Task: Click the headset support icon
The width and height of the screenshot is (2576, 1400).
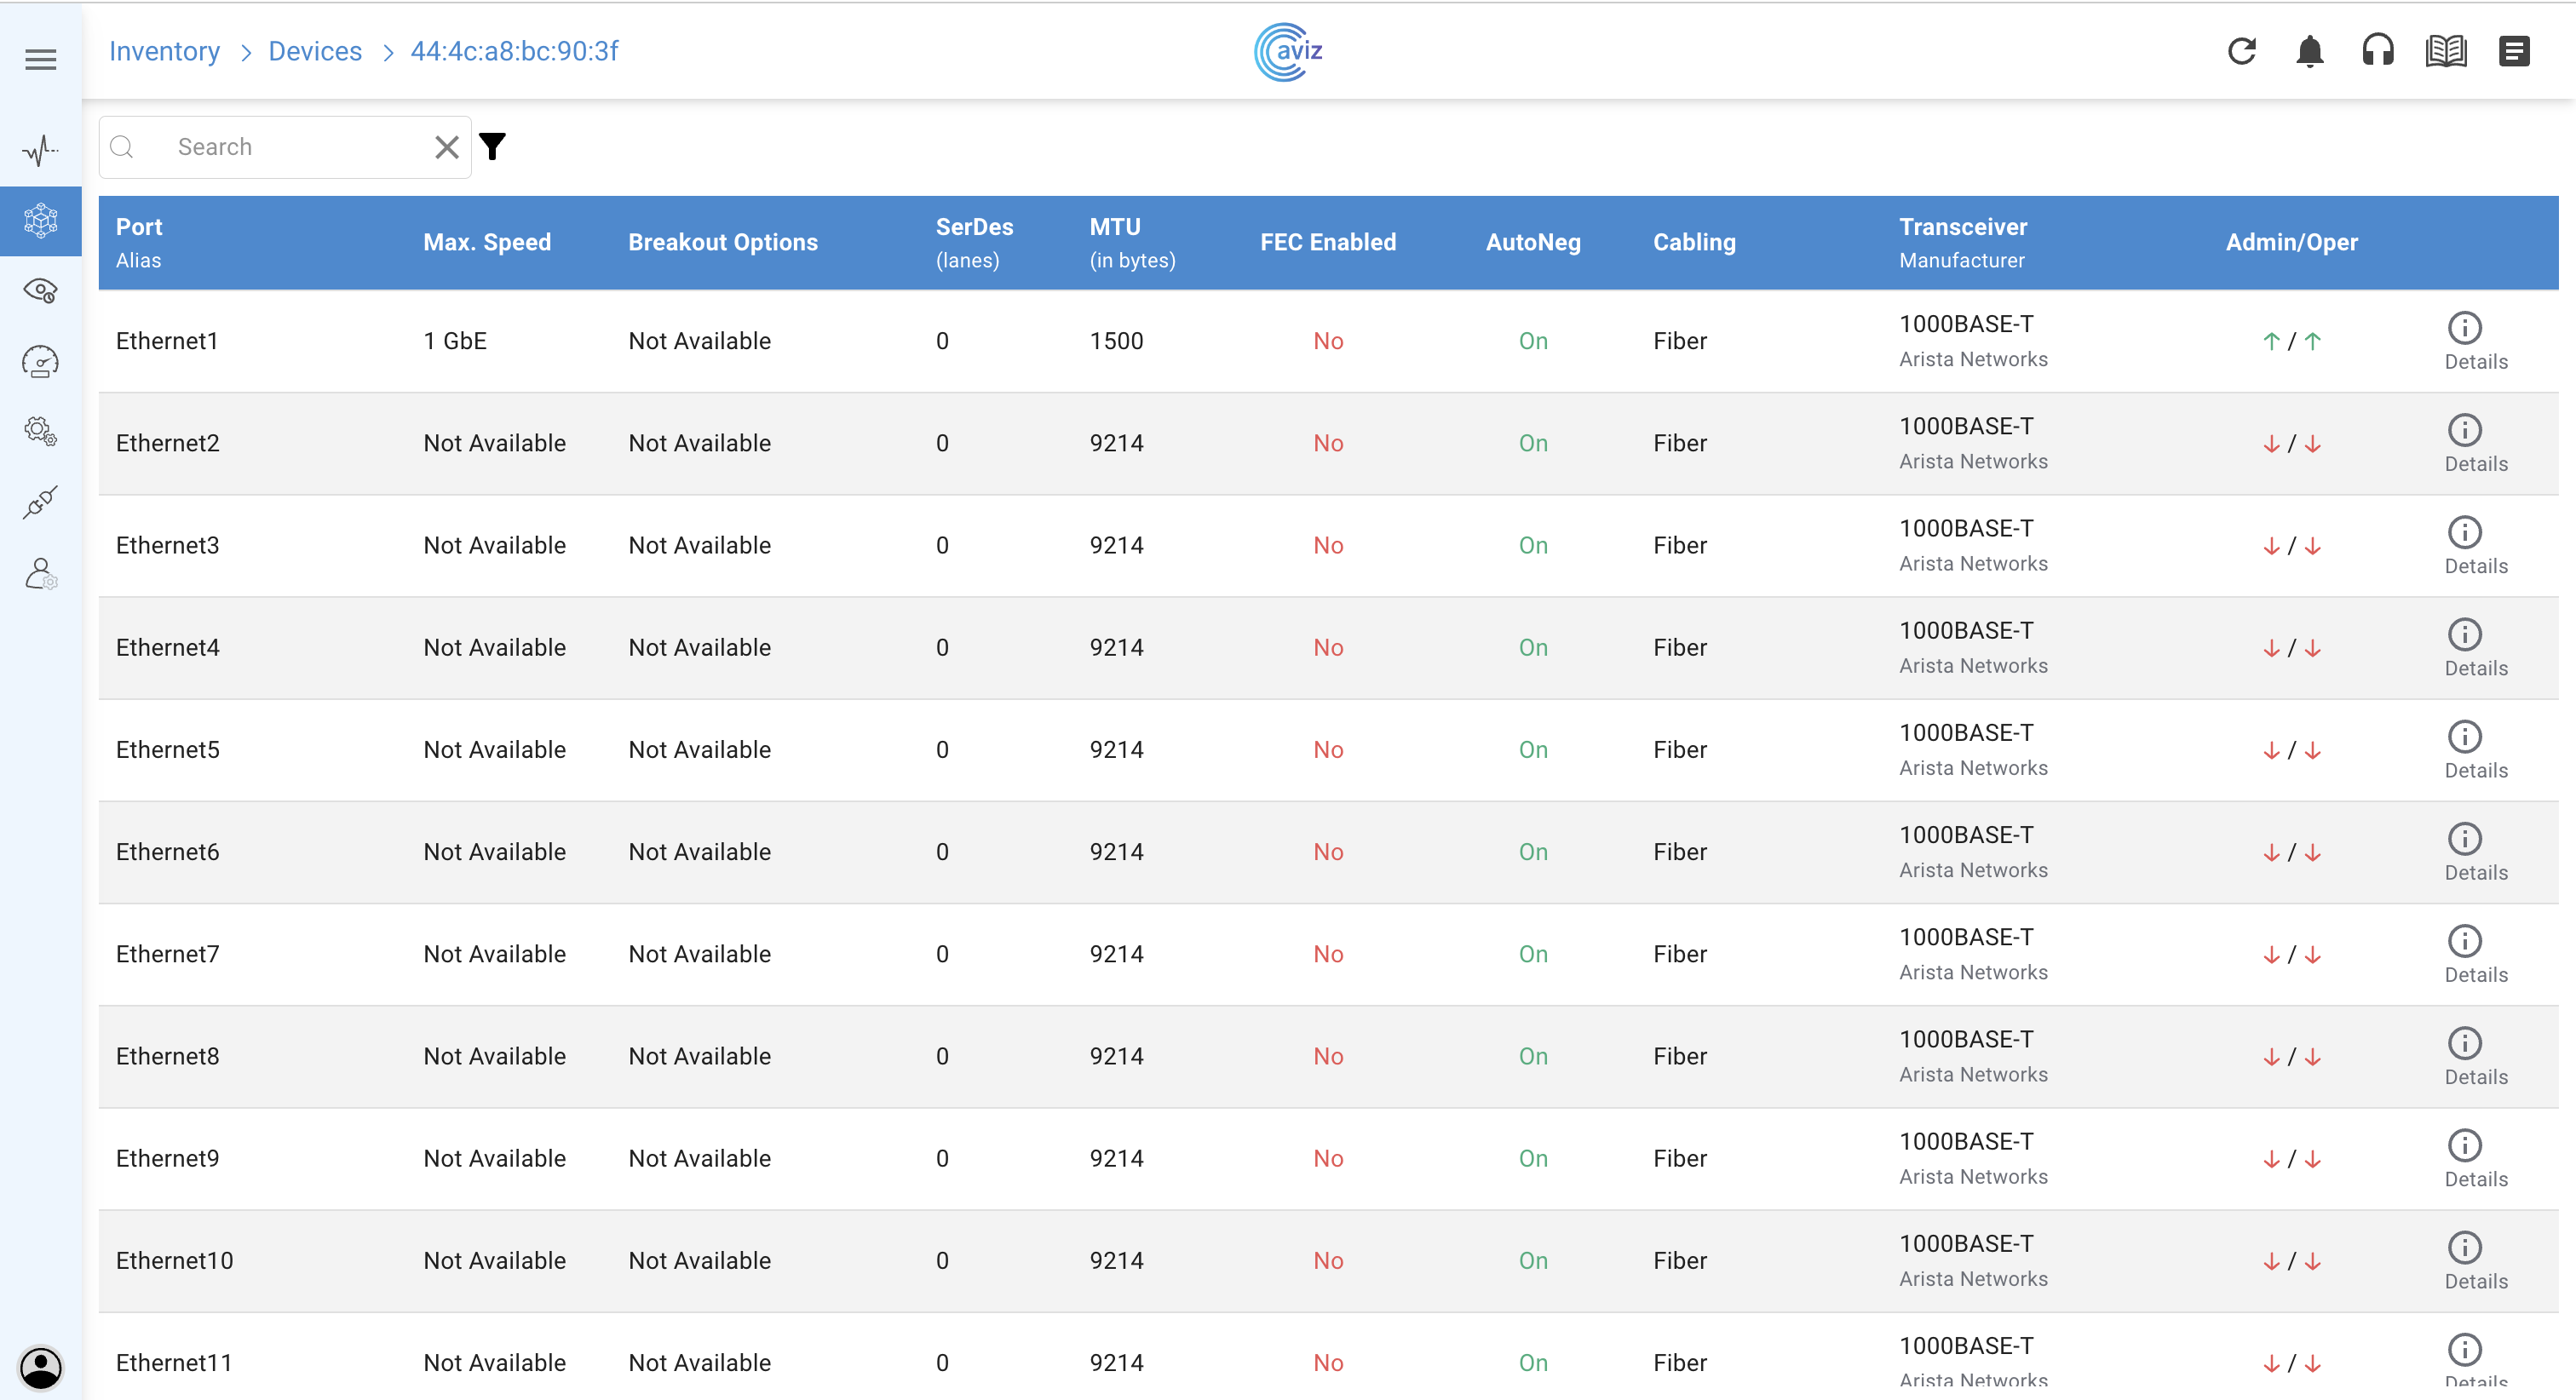Action: [2377, 51]
